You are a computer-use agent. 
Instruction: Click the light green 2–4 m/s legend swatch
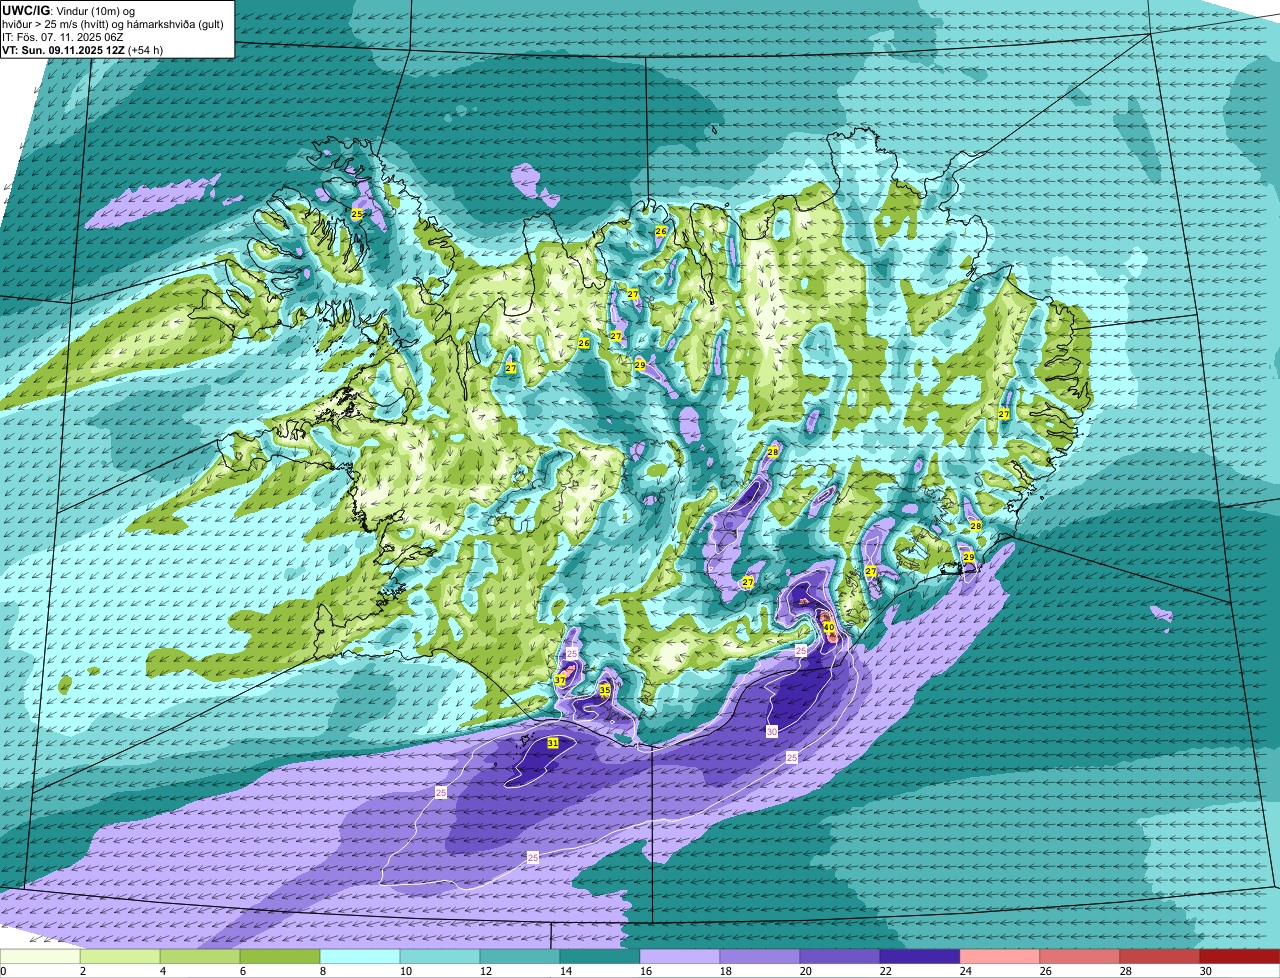pos(120,957)
